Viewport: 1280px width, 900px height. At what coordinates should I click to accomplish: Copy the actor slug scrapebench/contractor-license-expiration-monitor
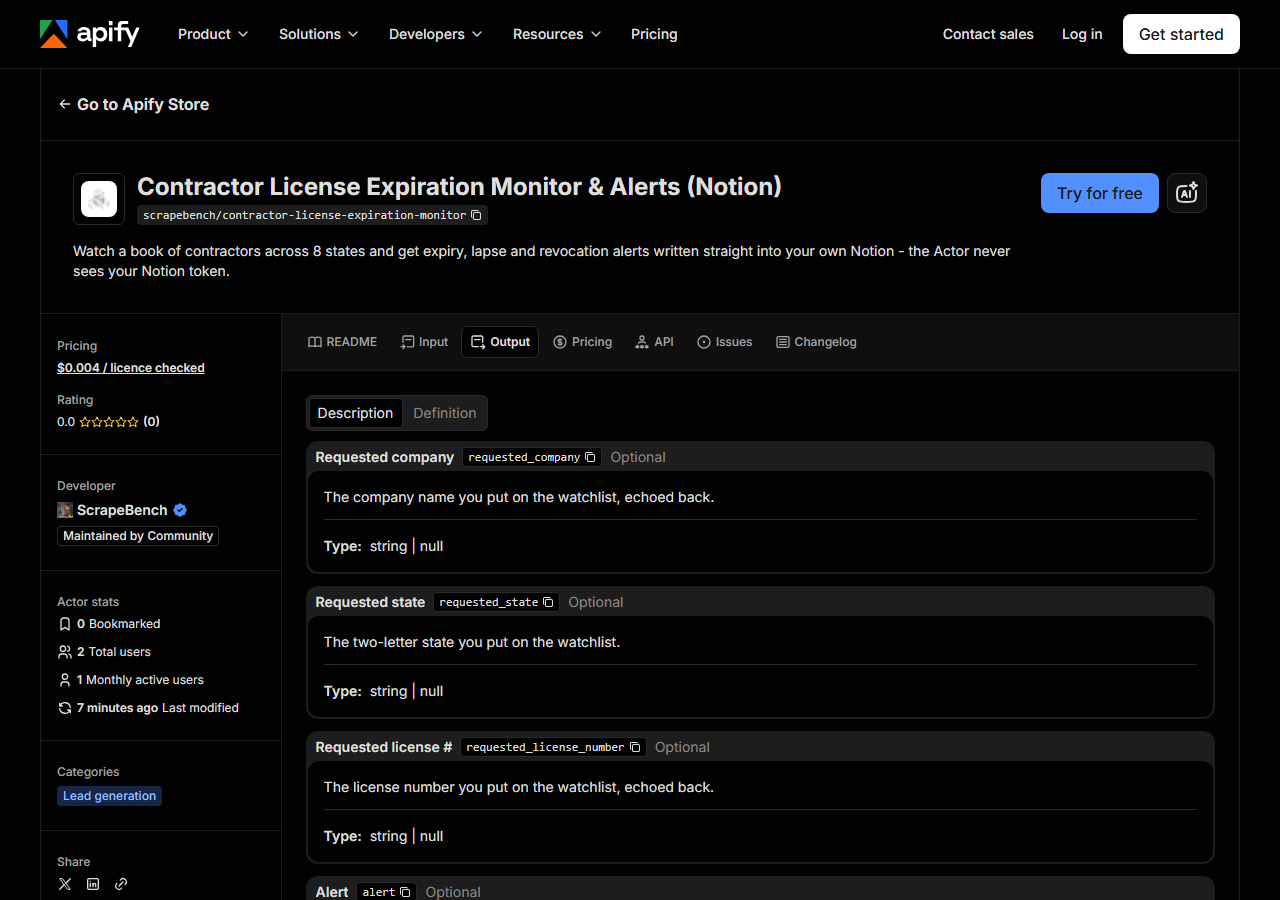tap(477, 215)
